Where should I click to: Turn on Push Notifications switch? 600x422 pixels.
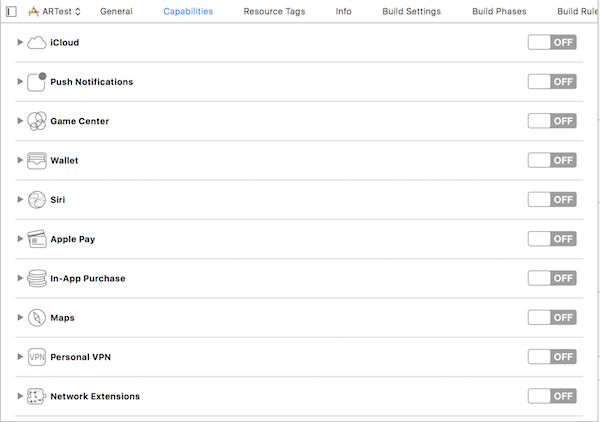552,82
